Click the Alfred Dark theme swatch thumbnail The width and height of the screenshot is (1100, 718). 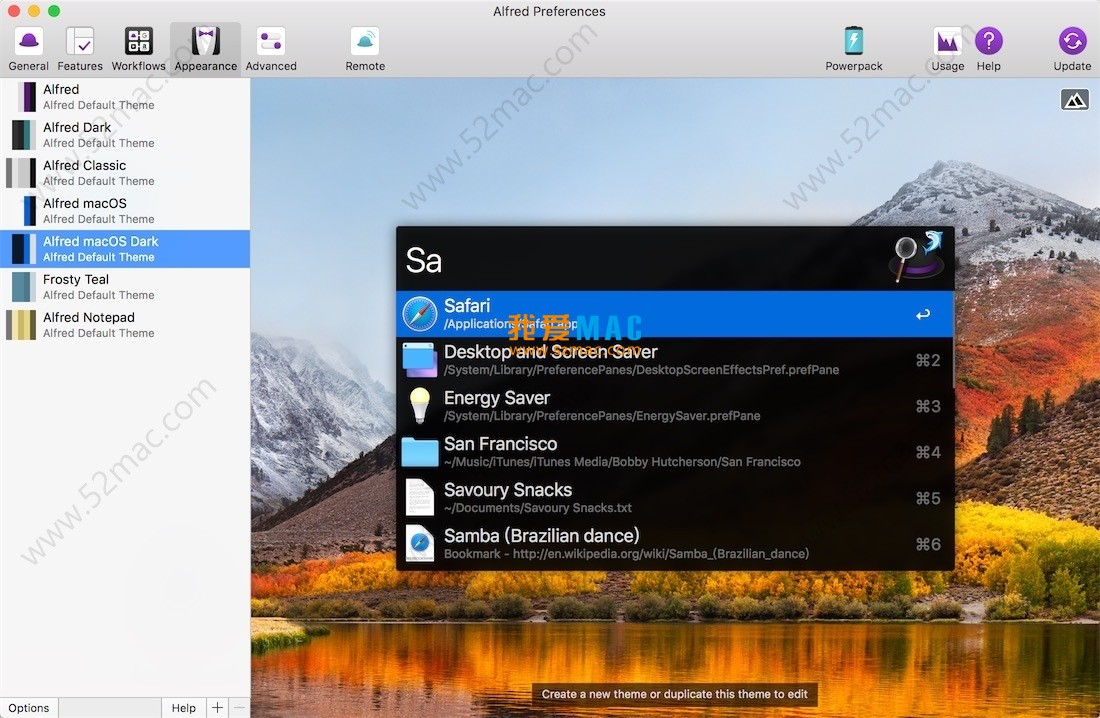(22, 135)
